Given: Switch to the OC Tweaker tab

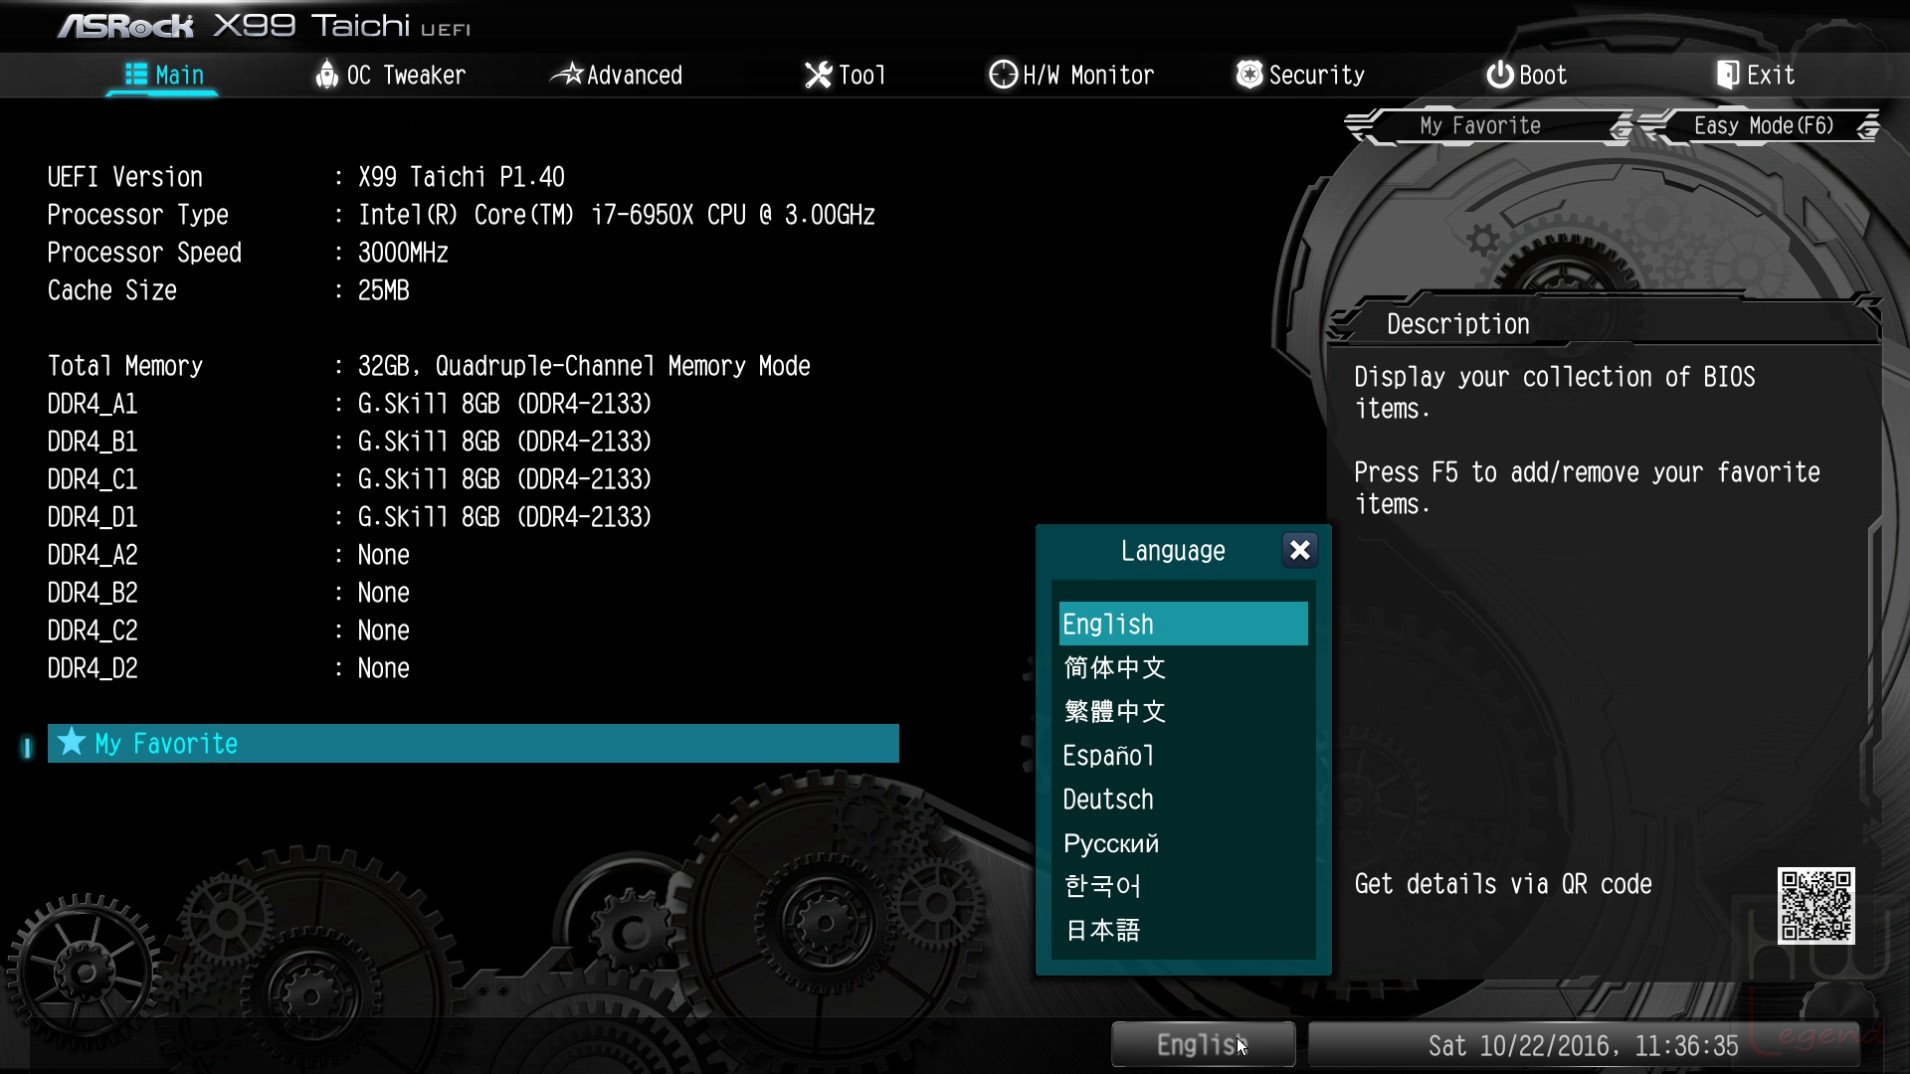Looking at the screenshot, I should click(391, 75).
